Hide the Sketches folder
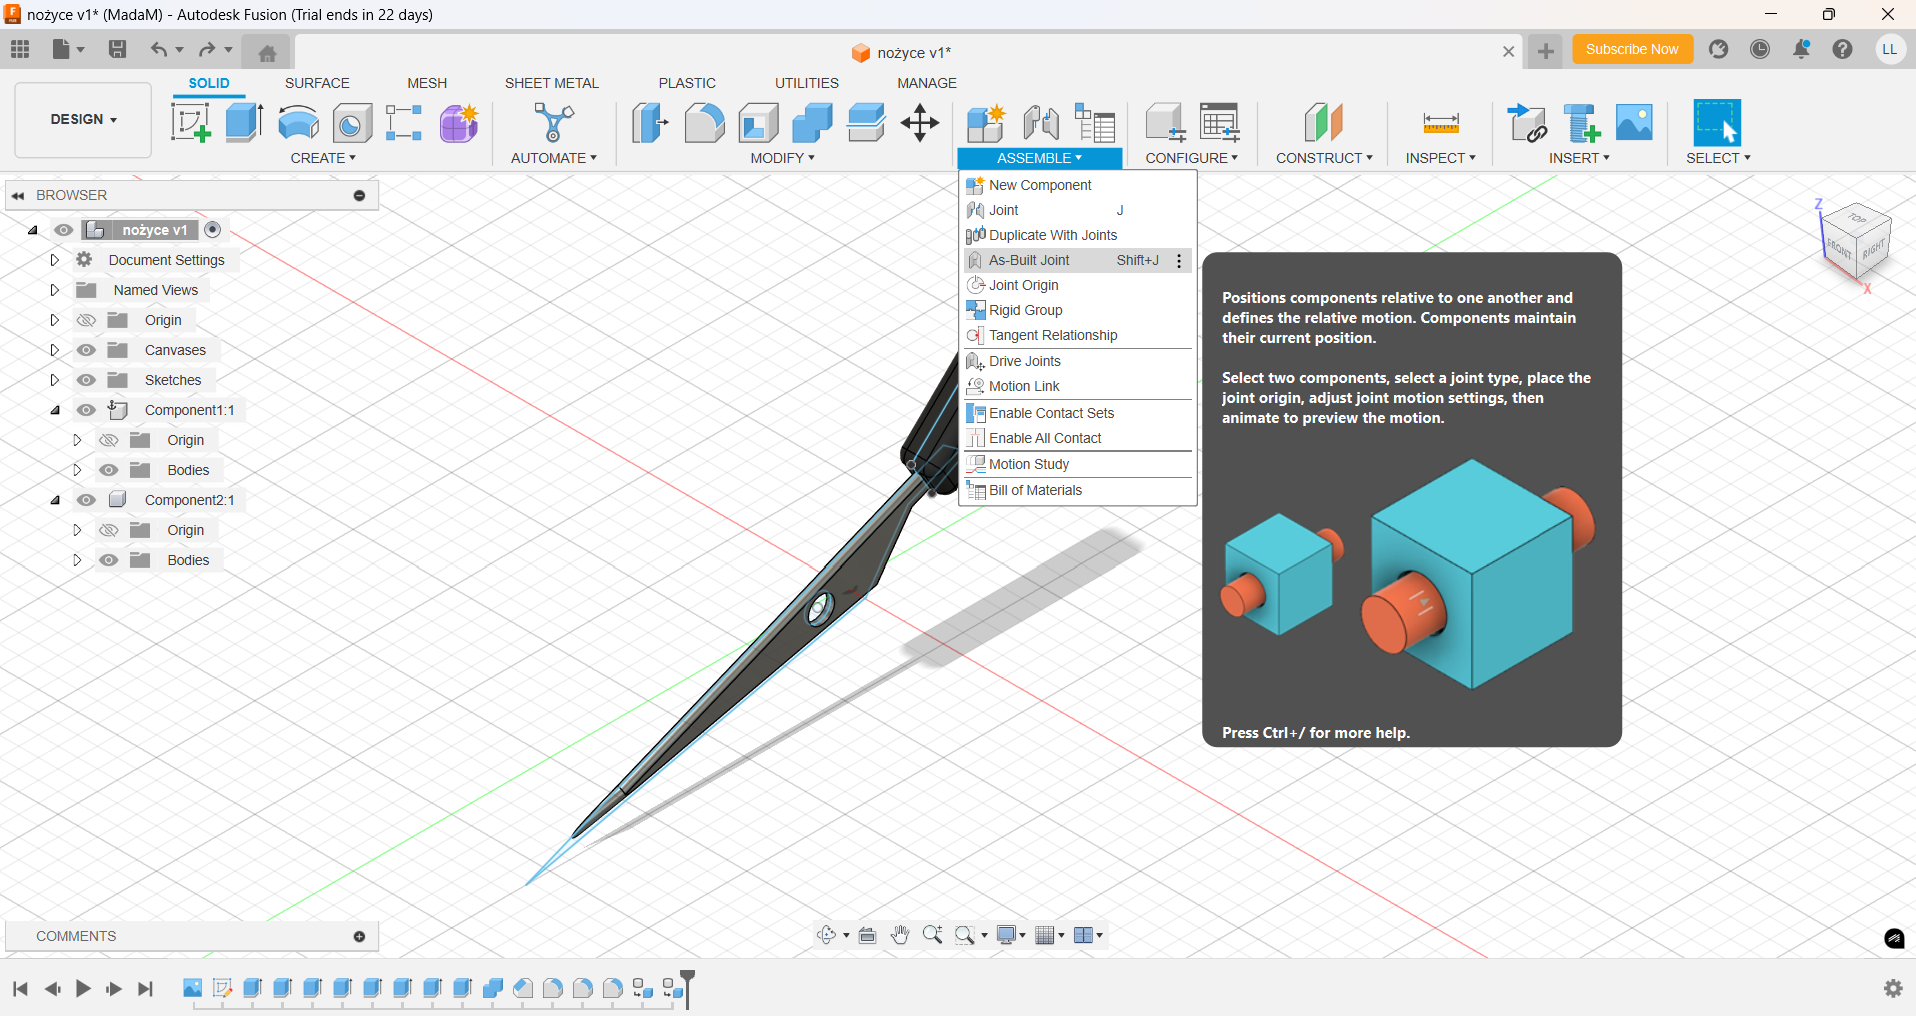The image size is (1916, 1016). click(x=87, y=380)
